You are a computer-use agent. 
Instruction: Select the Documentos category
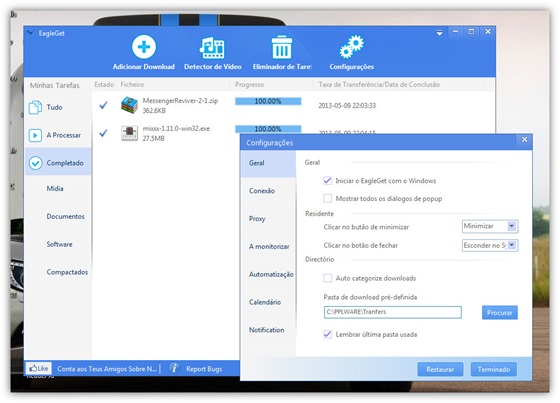pyautogui.click(x=65, y=217)
